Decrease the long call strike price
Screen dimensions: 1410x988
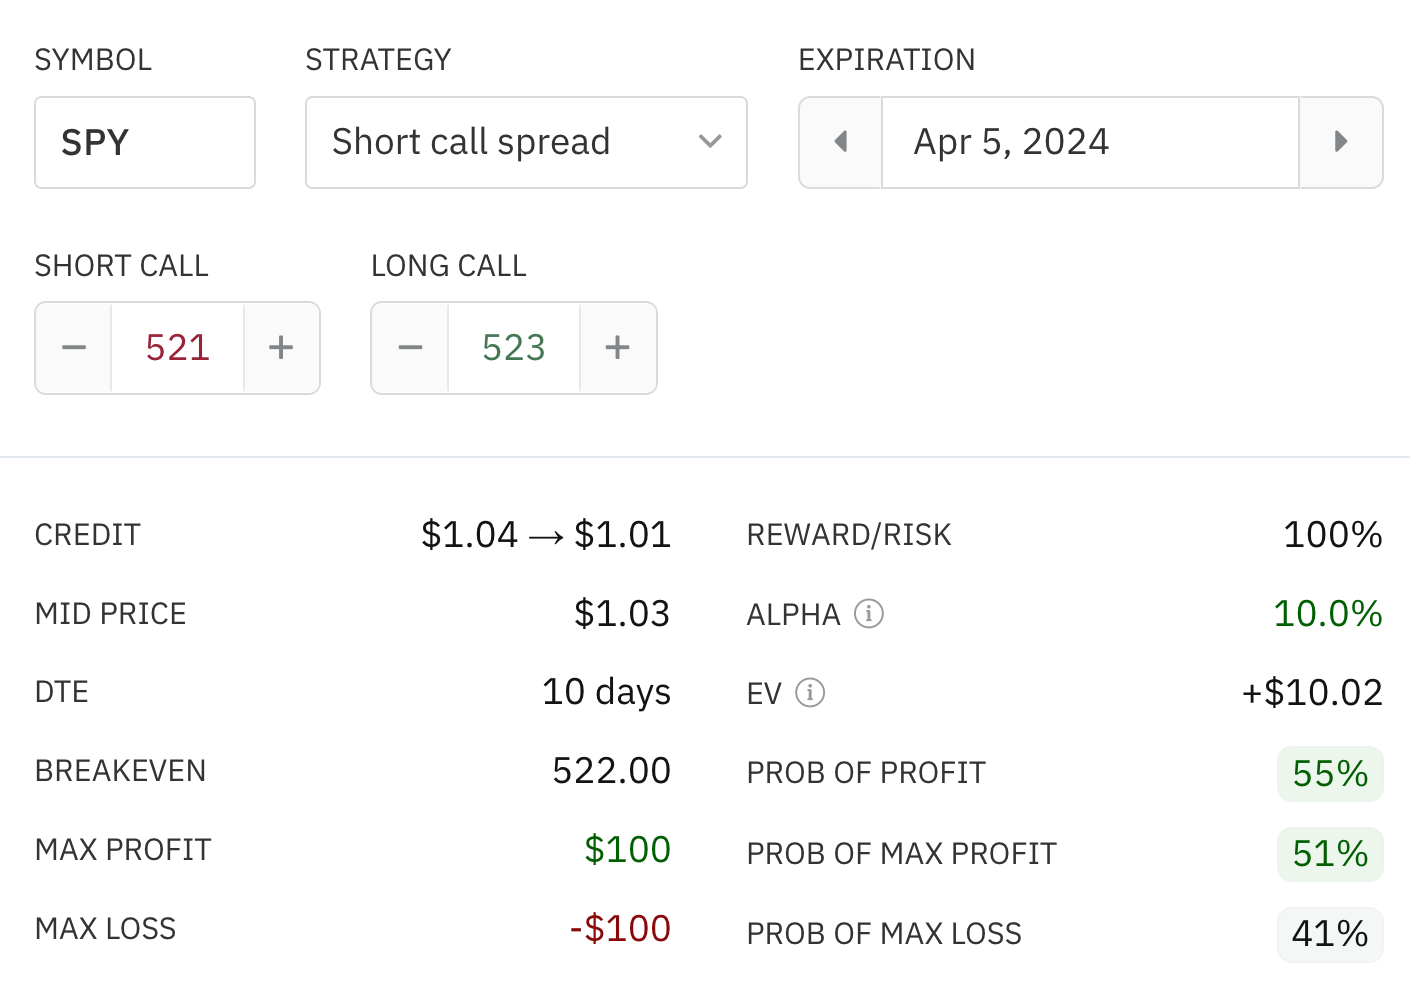coord(410,348)
